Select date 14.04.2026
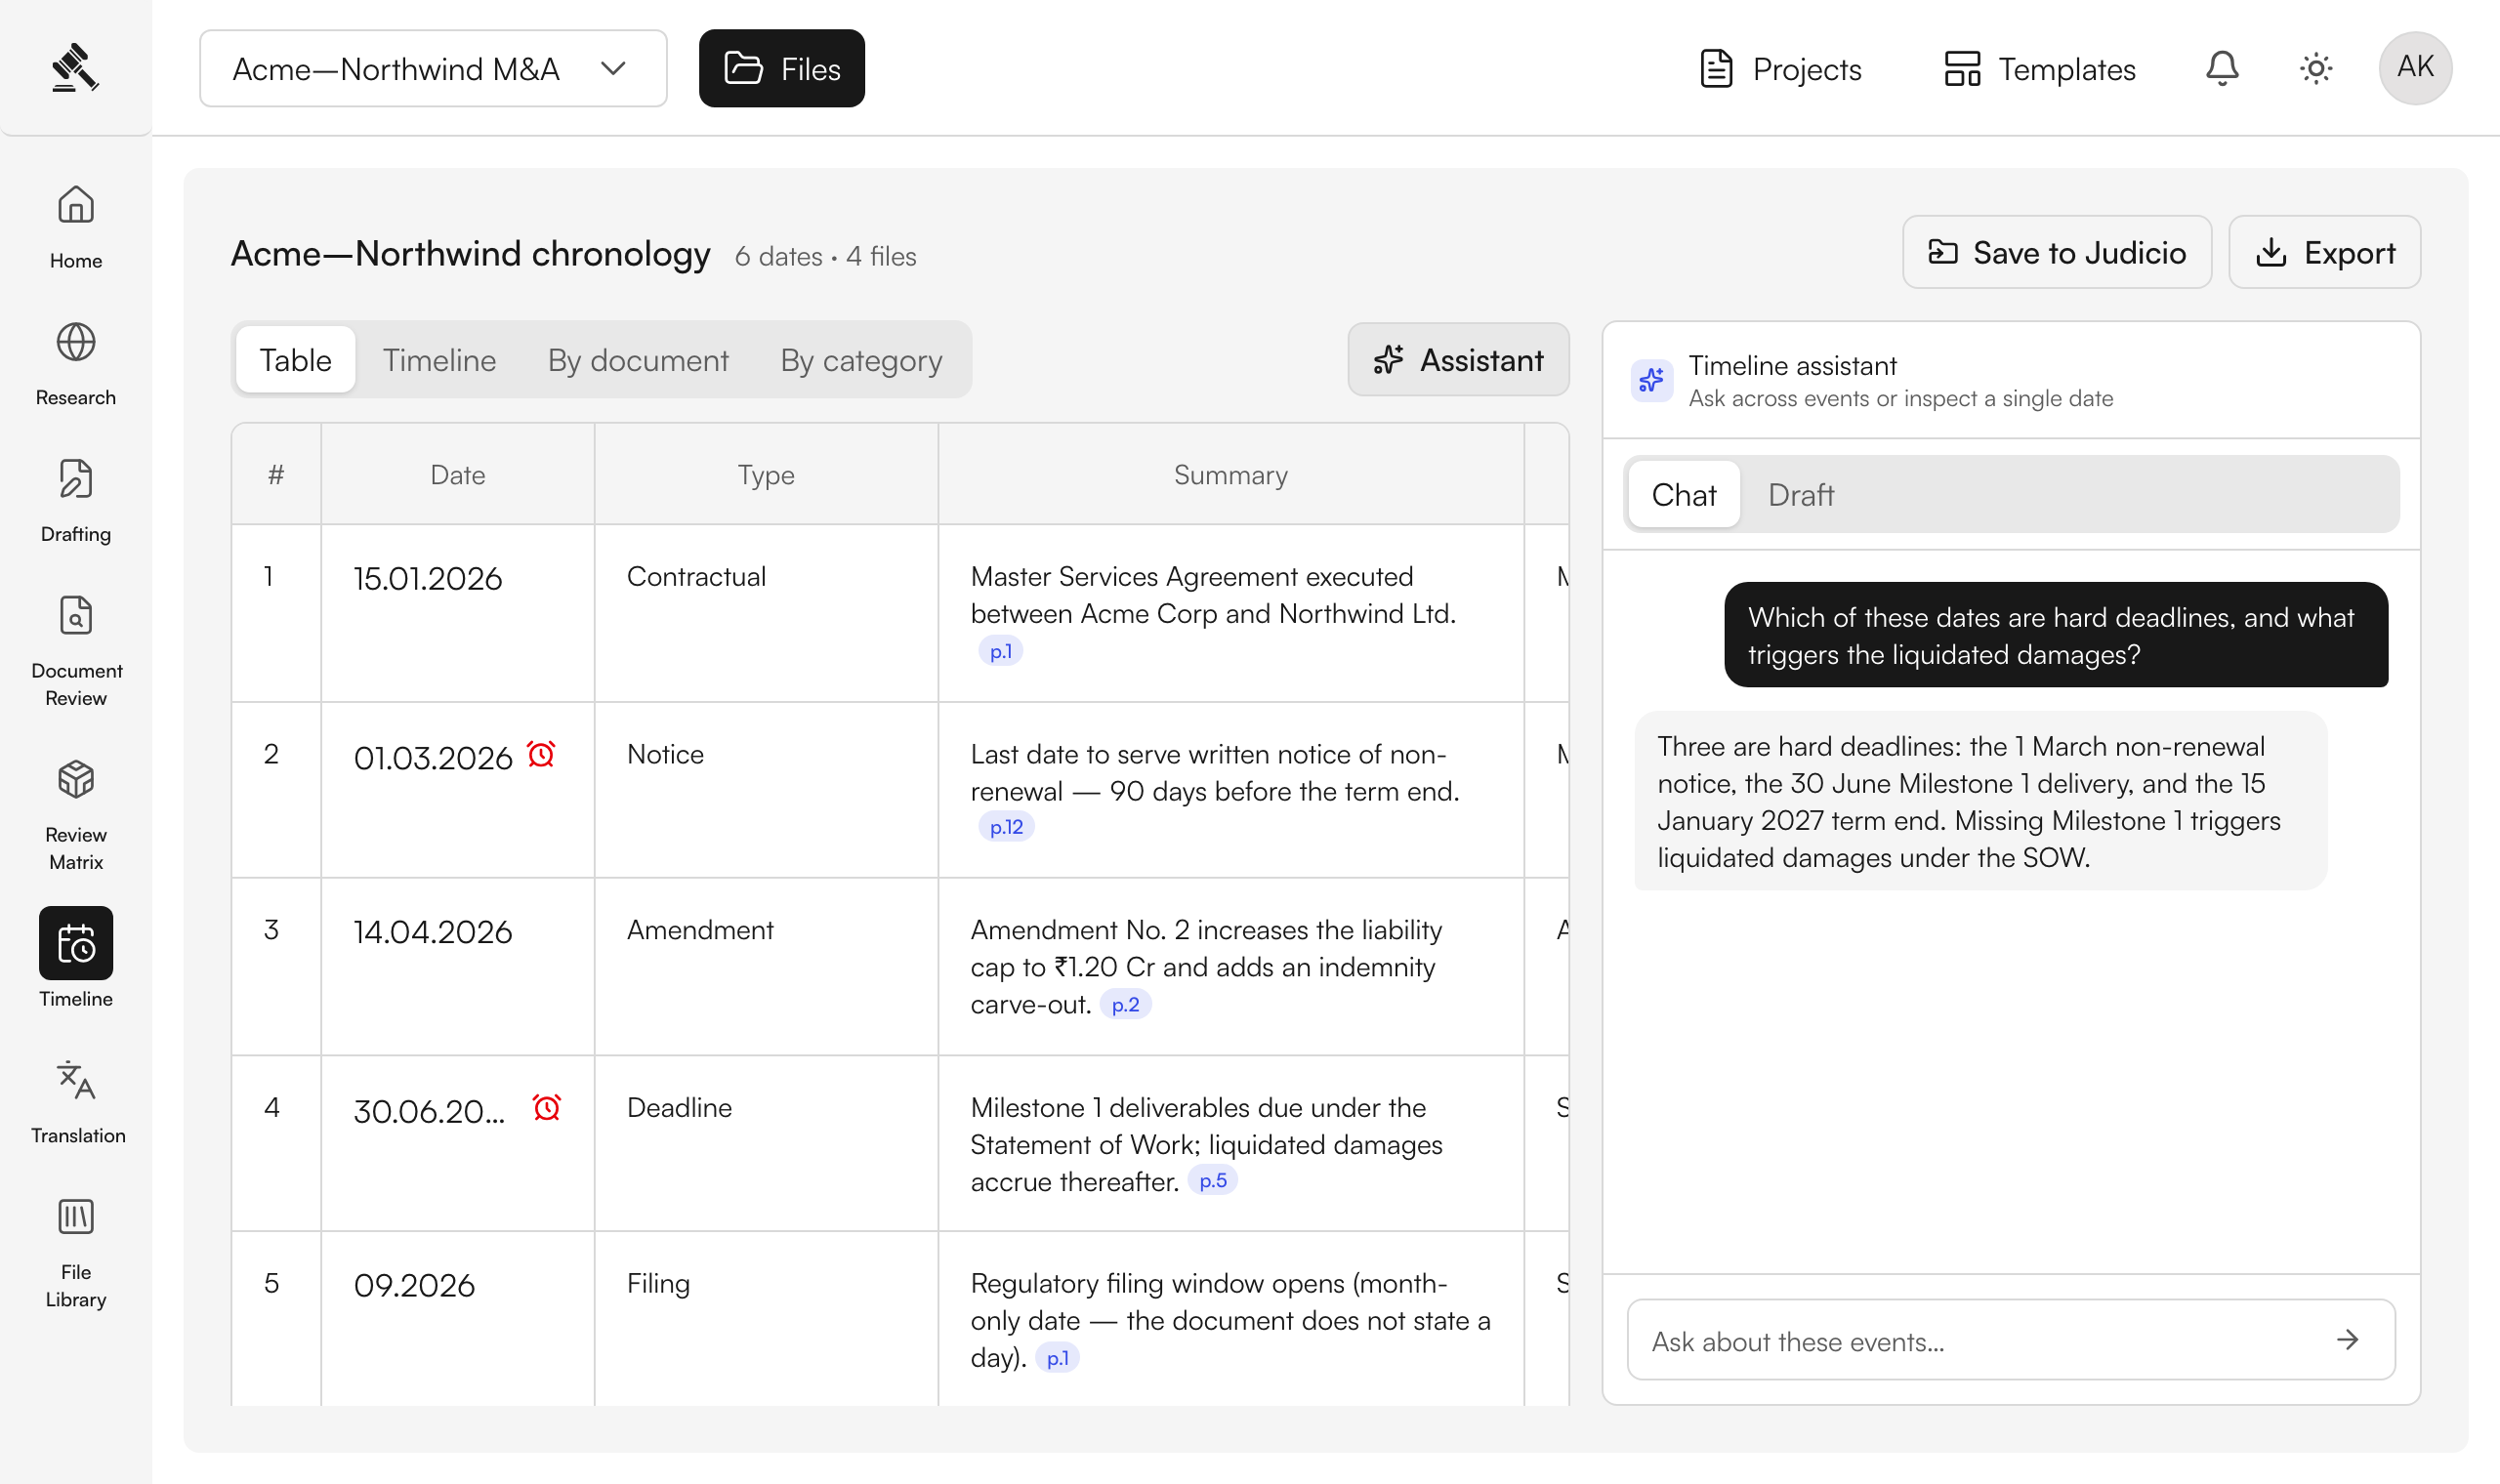The image size is (2500, 1484). pyautogui.click(x=433, y=931)
